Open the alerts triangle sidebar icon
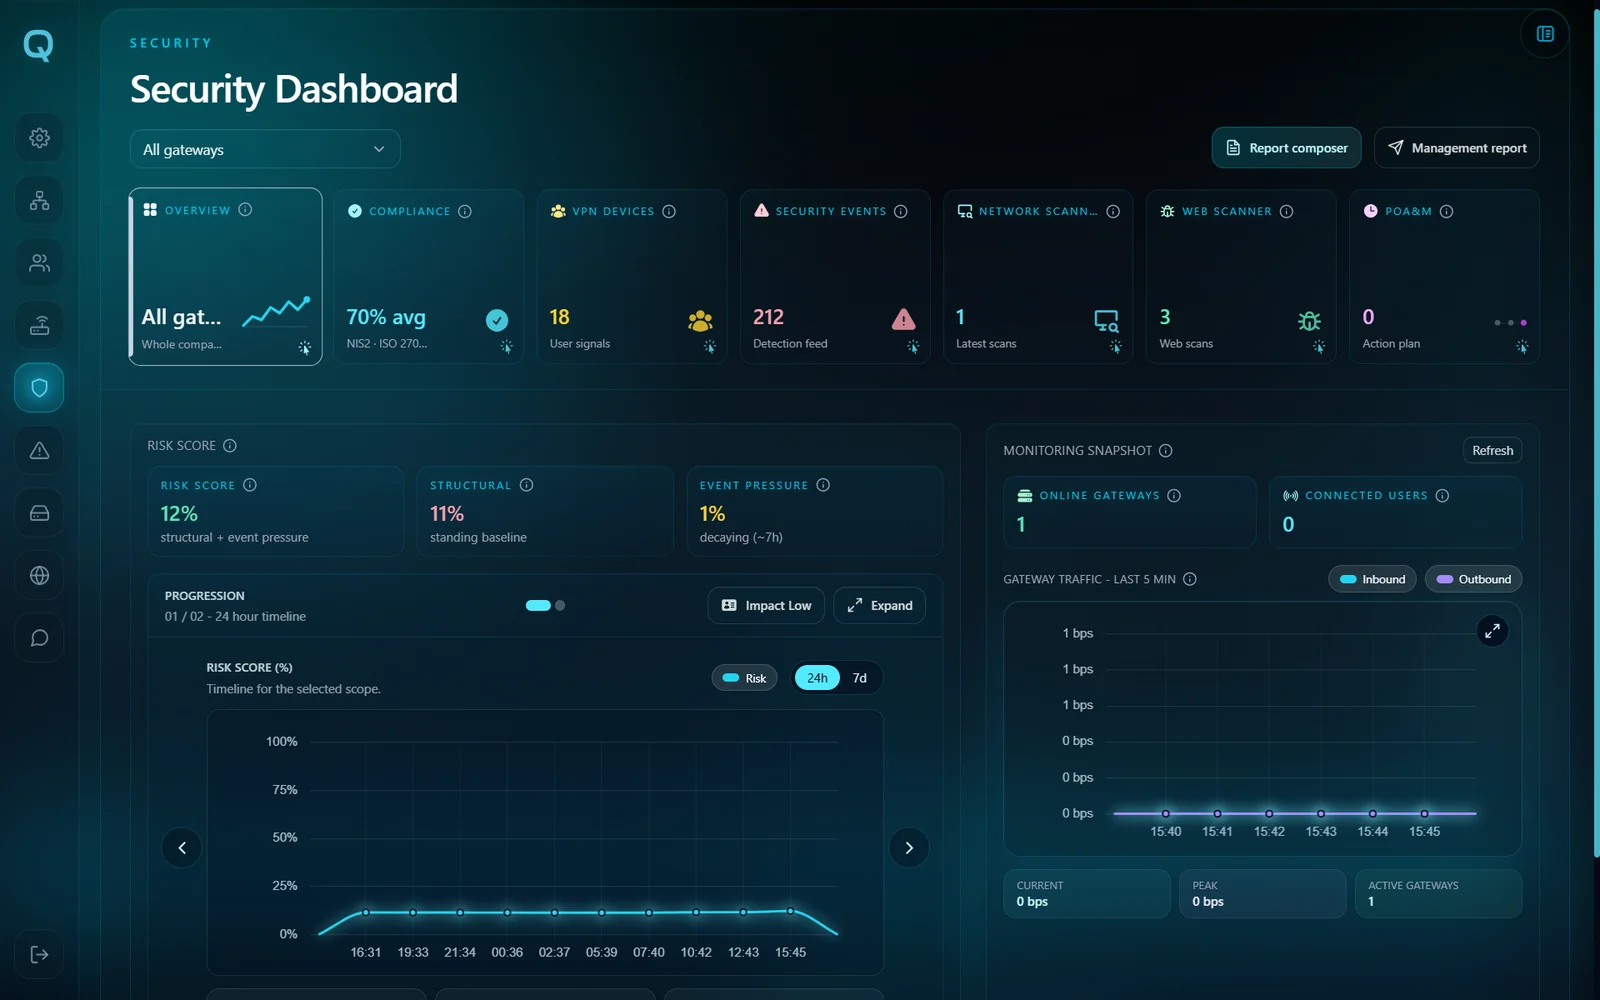Screen dimensions: 1600x1000 click(39, 450)
